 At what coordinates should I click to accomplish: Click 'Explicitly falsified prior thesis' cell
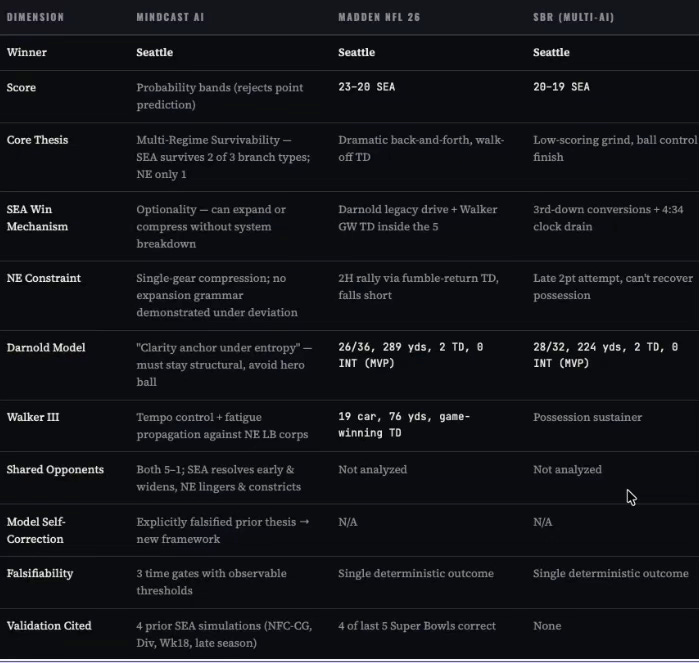click(x=223, y=531)
